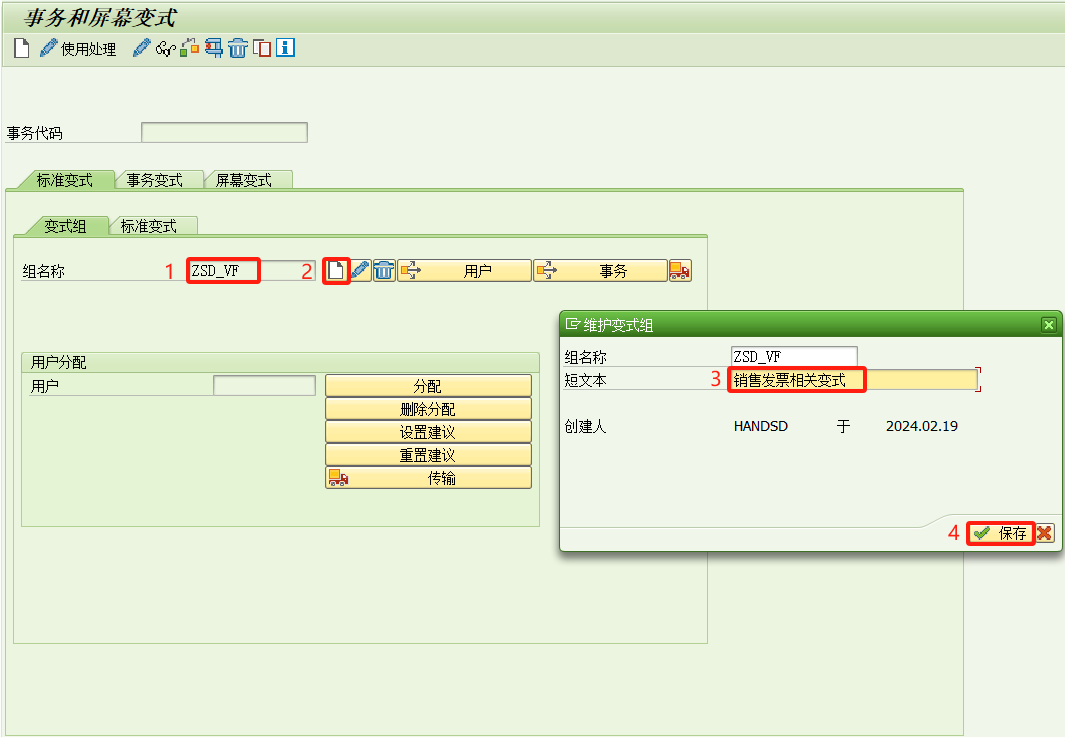Click the 传输 button with truck icon

click(x=428, y=478)
